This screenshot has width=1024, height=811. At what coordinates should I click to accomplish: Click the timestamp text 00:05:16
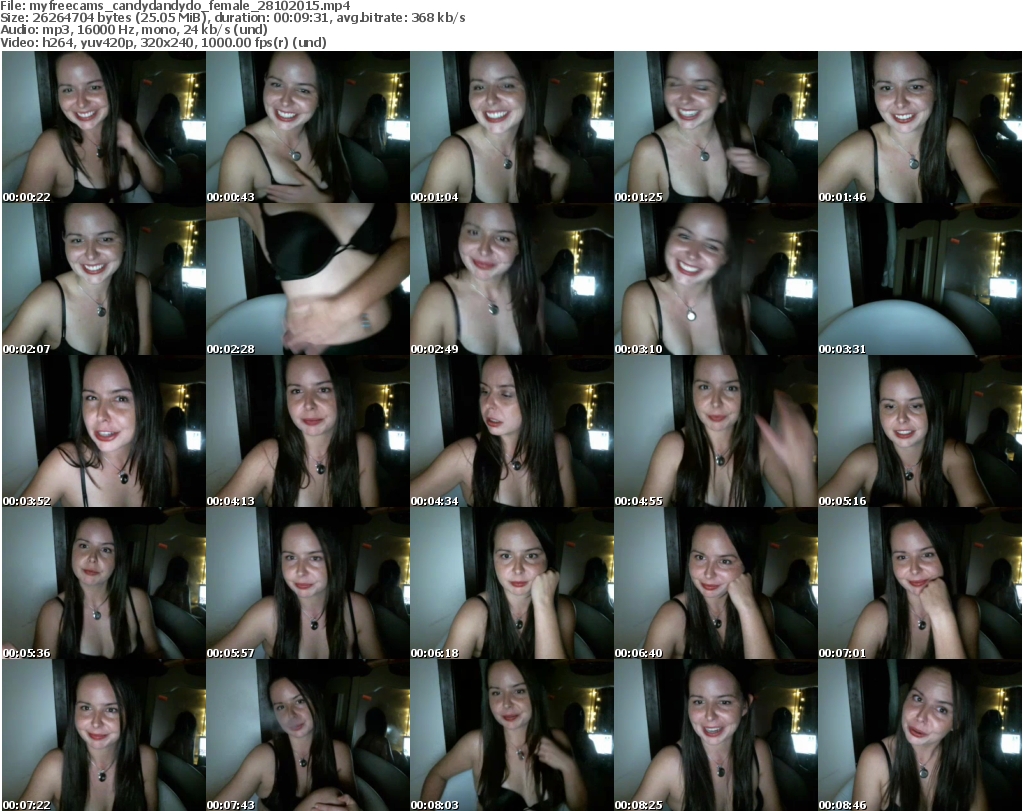pos(842,501)
